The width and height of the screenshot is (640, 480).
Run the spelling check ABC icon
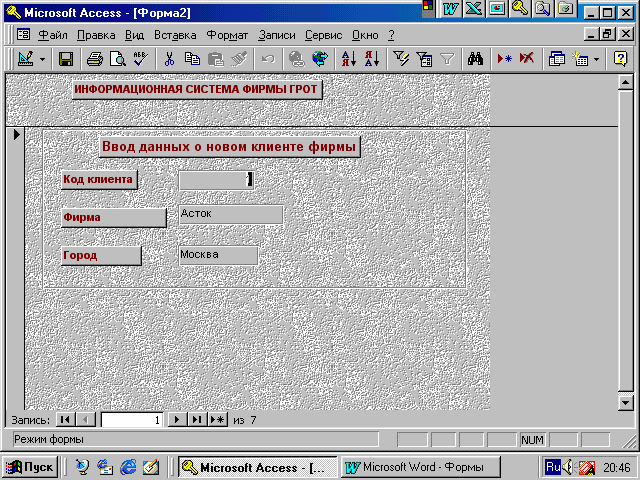(140, 59)
